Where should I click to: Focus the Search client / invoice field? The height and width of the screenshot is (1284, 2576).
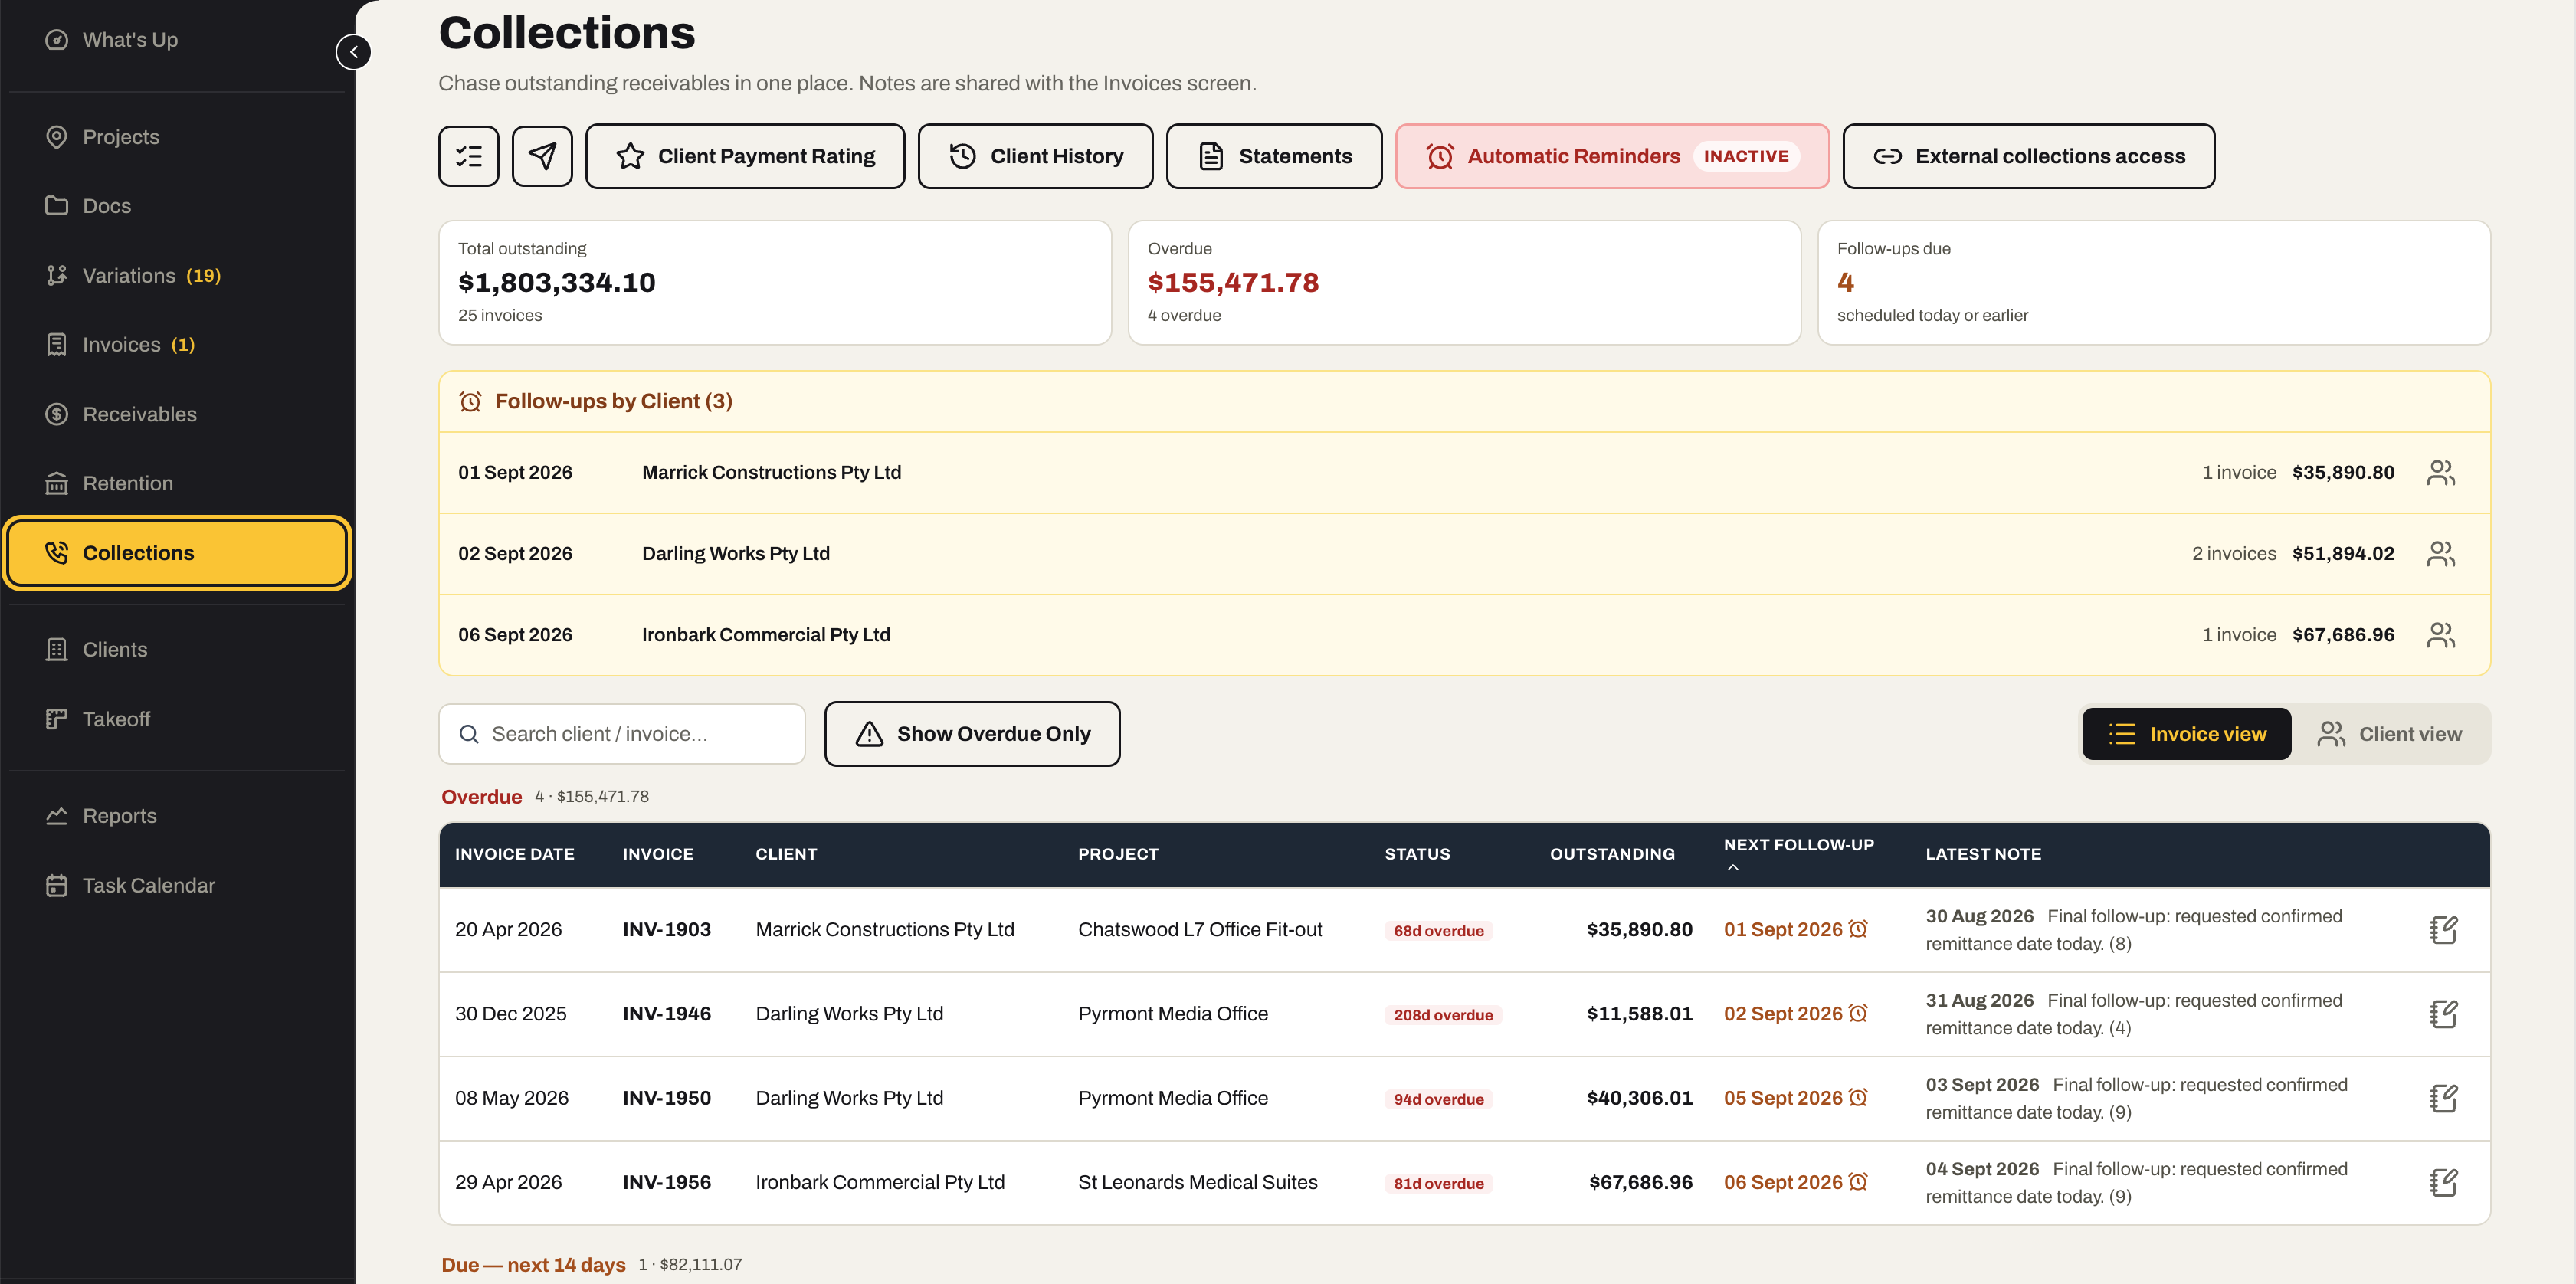pos(622,734)
